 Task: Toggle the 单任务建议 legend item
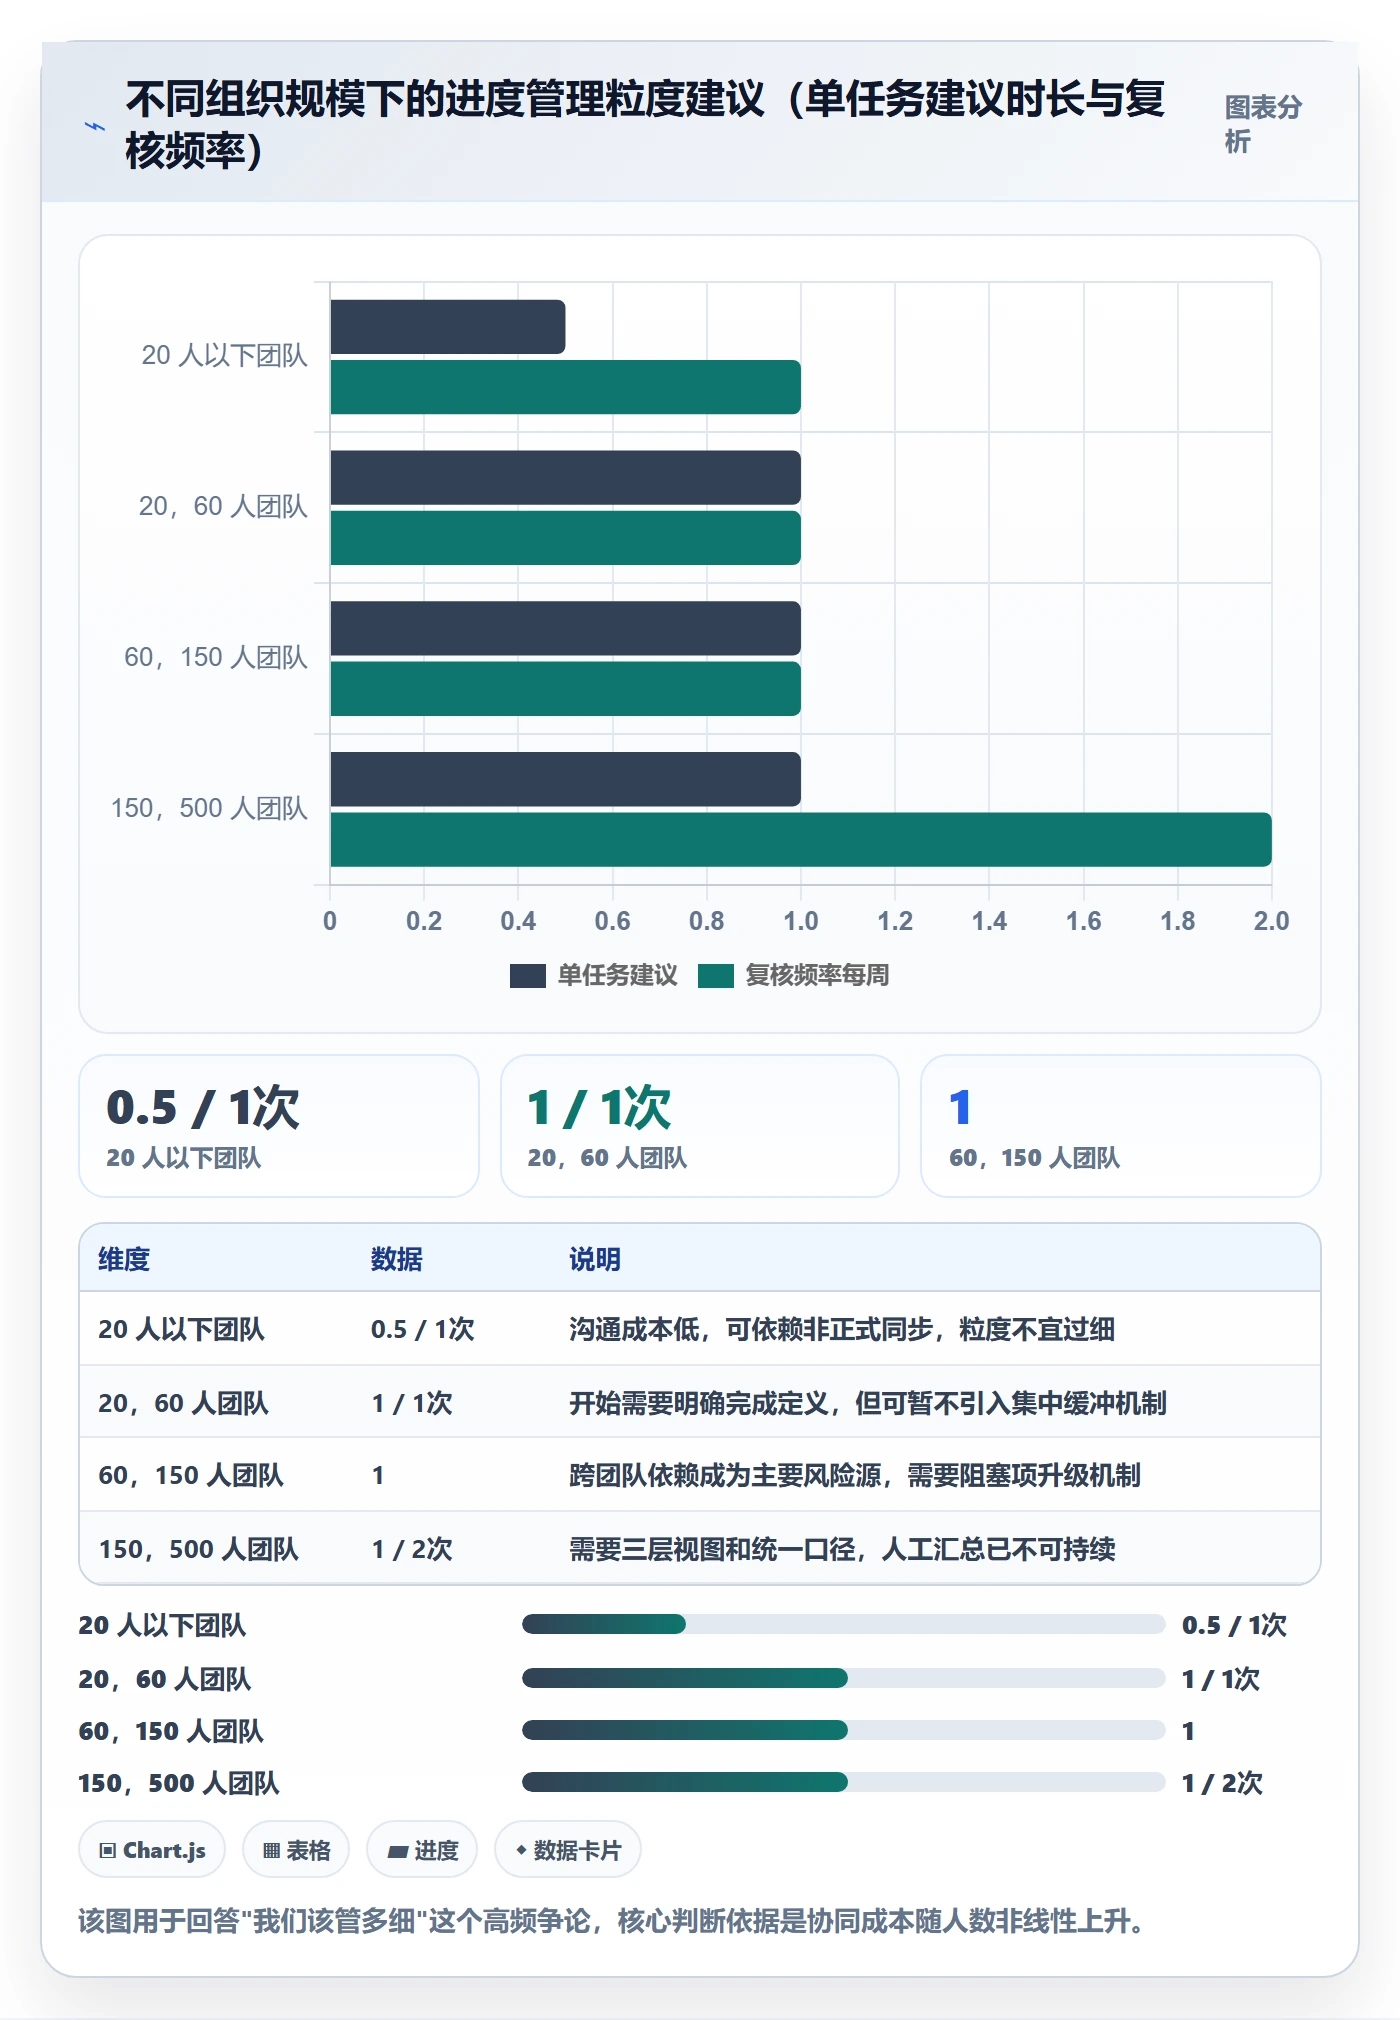pos(594,975)
